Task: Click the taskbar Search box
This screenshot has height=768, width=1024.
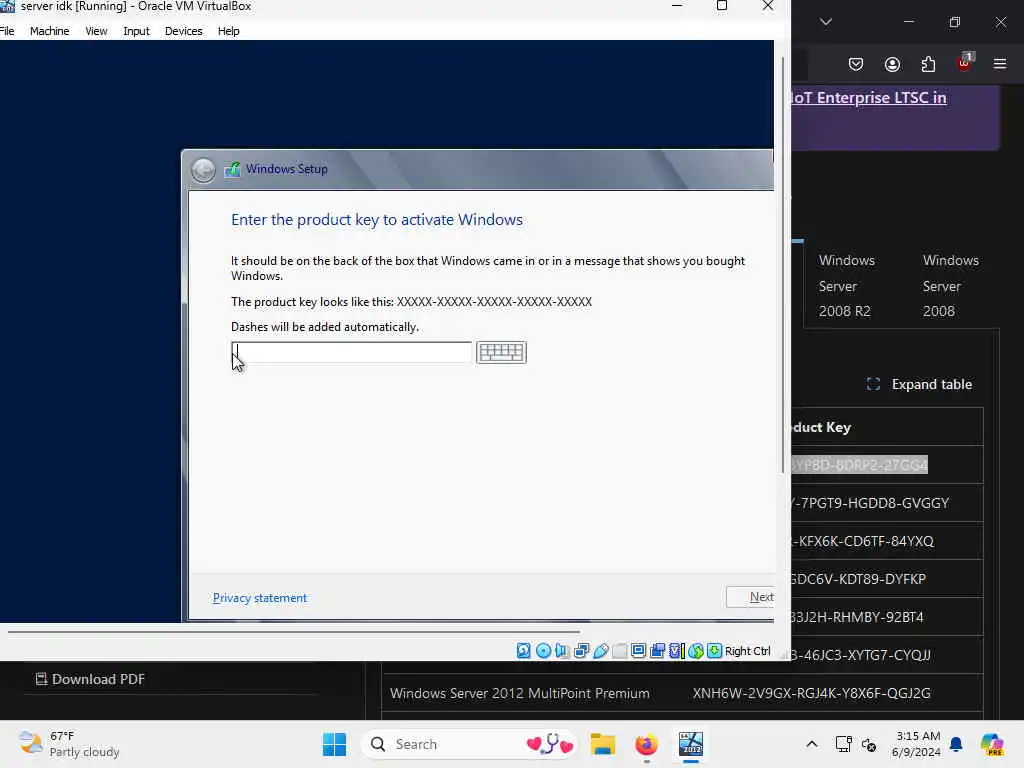Action: click(469, 744)
